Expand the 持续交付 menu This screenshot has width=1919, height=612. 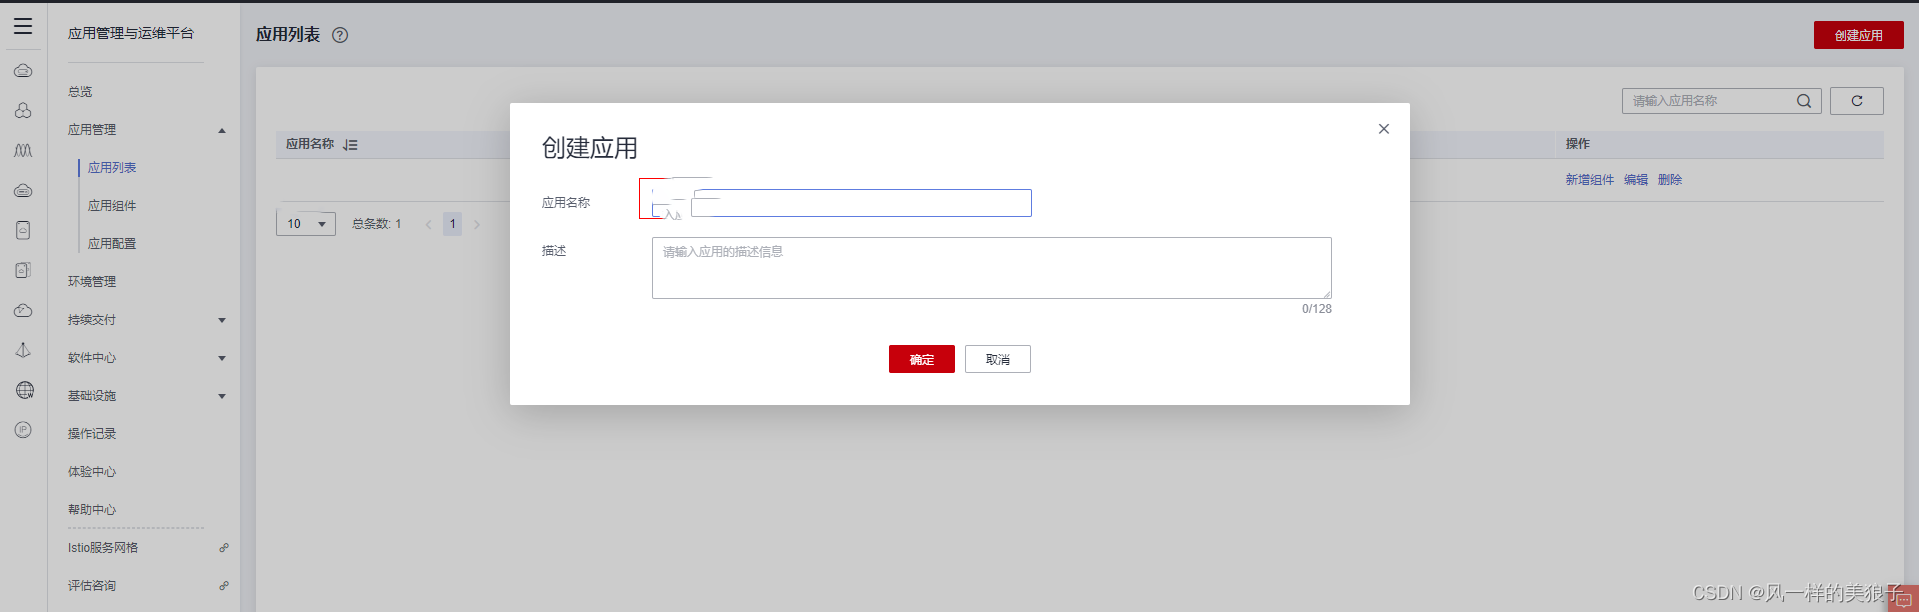click(x=222, y=321)
